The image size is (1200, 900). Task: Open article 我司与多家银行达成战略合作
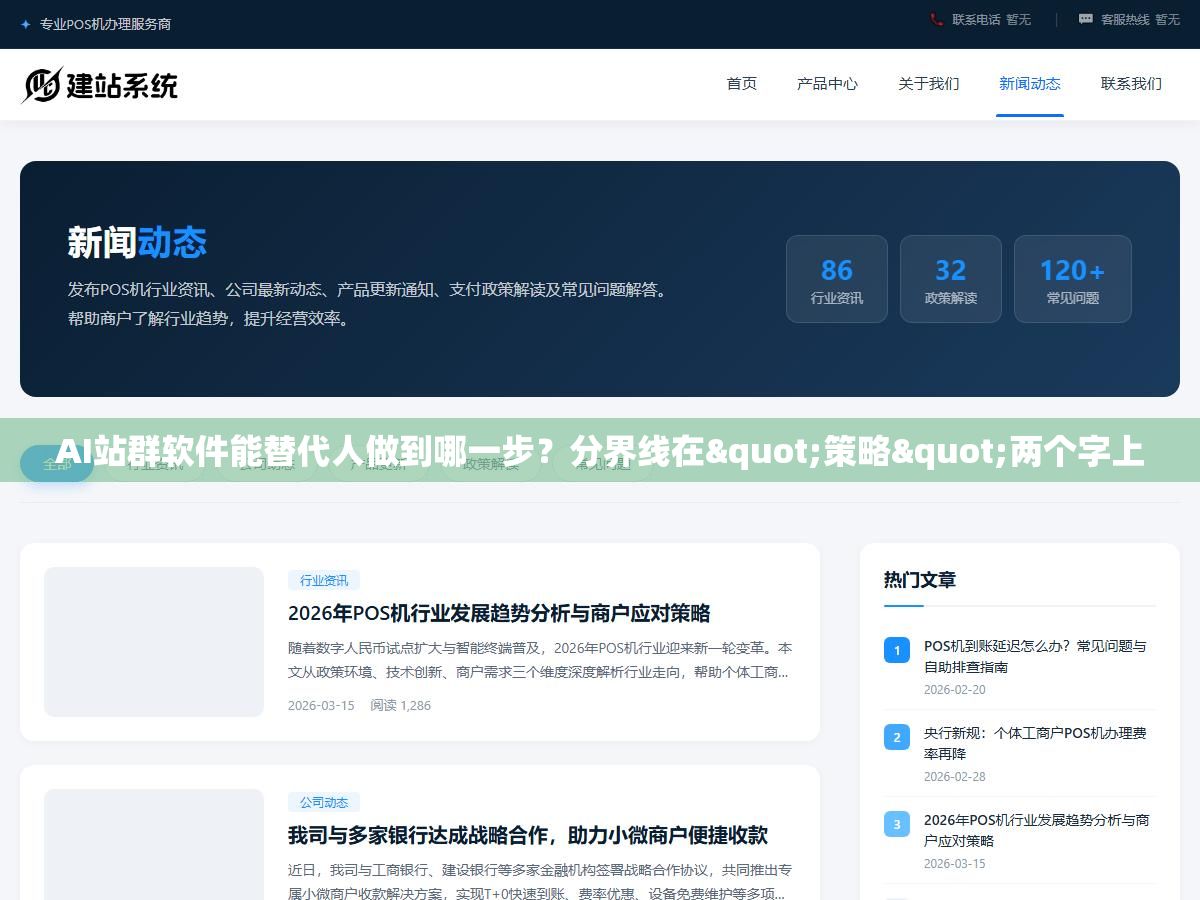(x=528, y=835)
